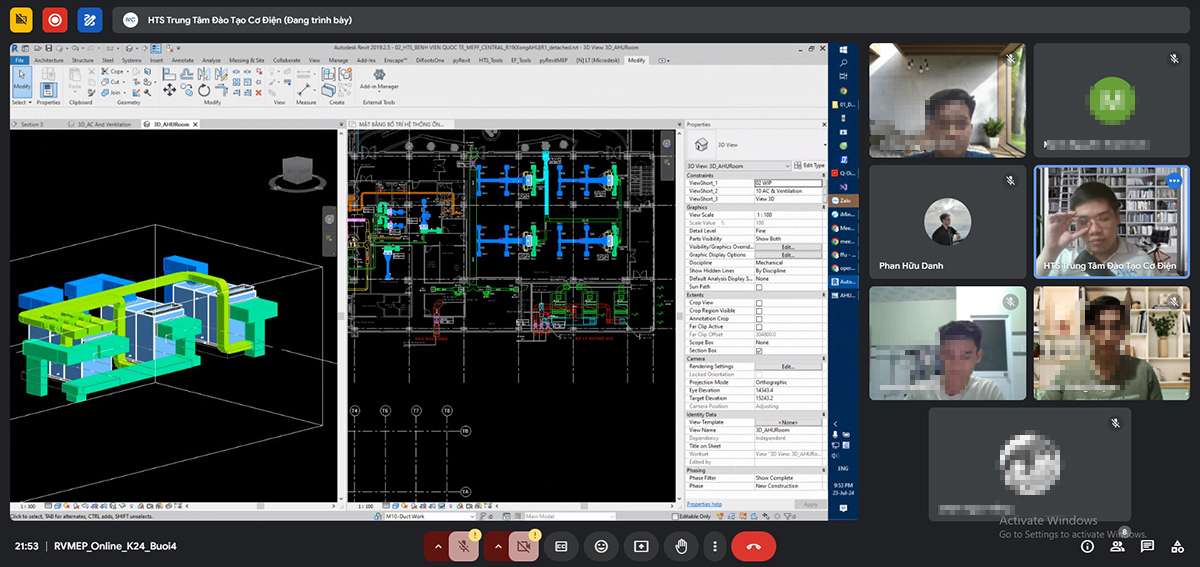
Task: Open the Architecture ribbon tab
Action: [x=49, y=60]
